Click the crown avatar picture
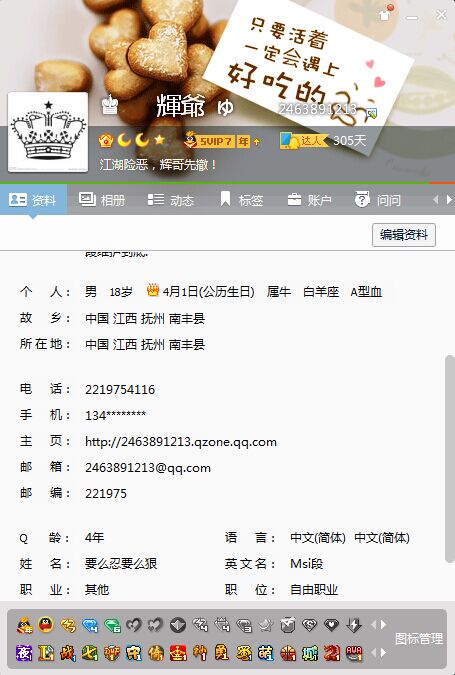The height and width of the screenshot is (675, 455). (48, 132)
